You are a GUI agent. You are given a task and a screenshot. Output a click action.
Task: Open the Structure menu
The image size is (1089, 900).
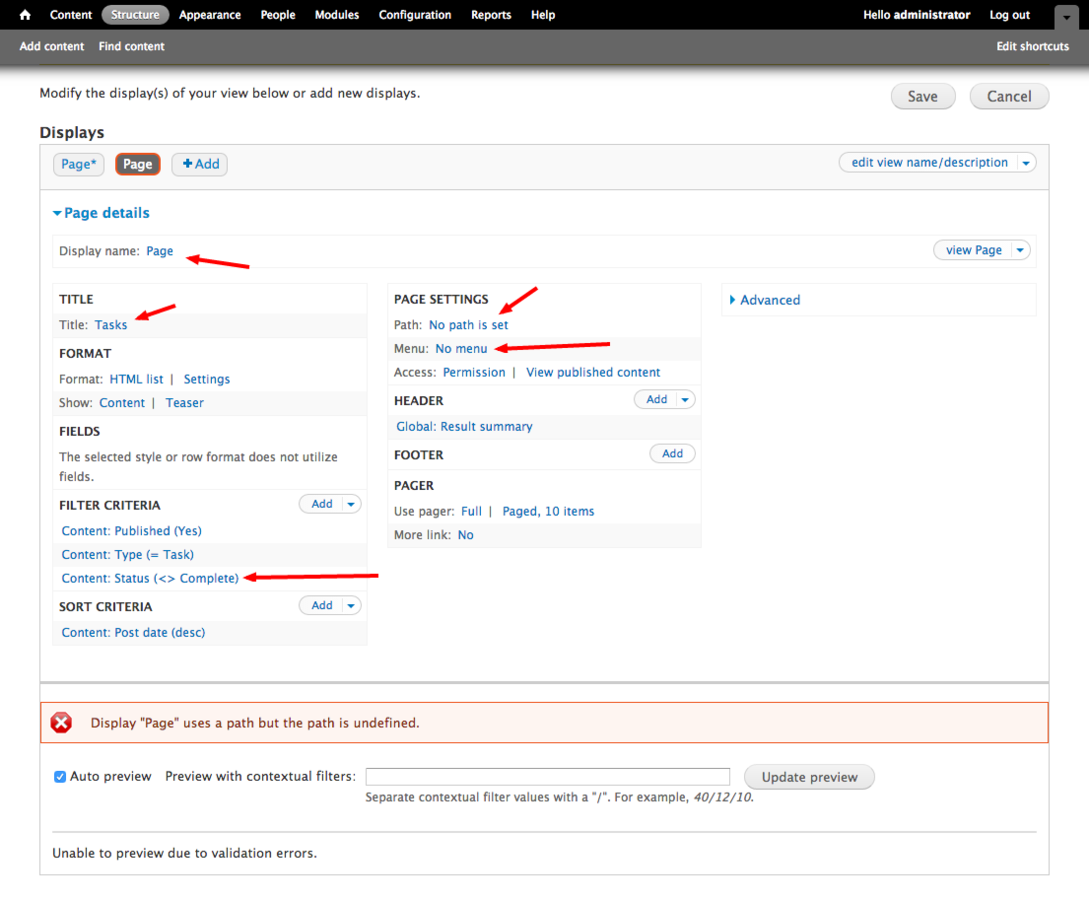click(x=135, y=15)
